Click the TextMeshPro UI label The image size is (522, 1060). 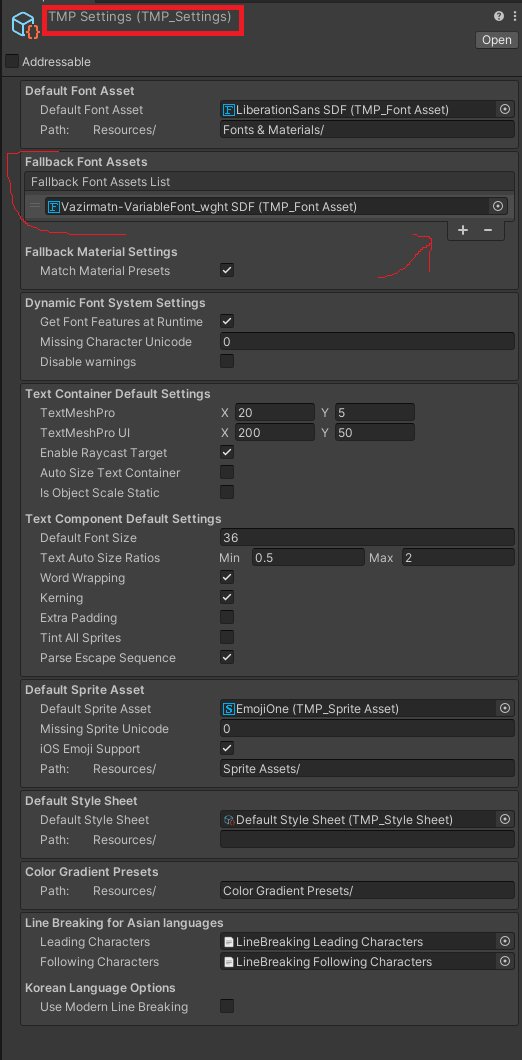[x=85, y=433]
